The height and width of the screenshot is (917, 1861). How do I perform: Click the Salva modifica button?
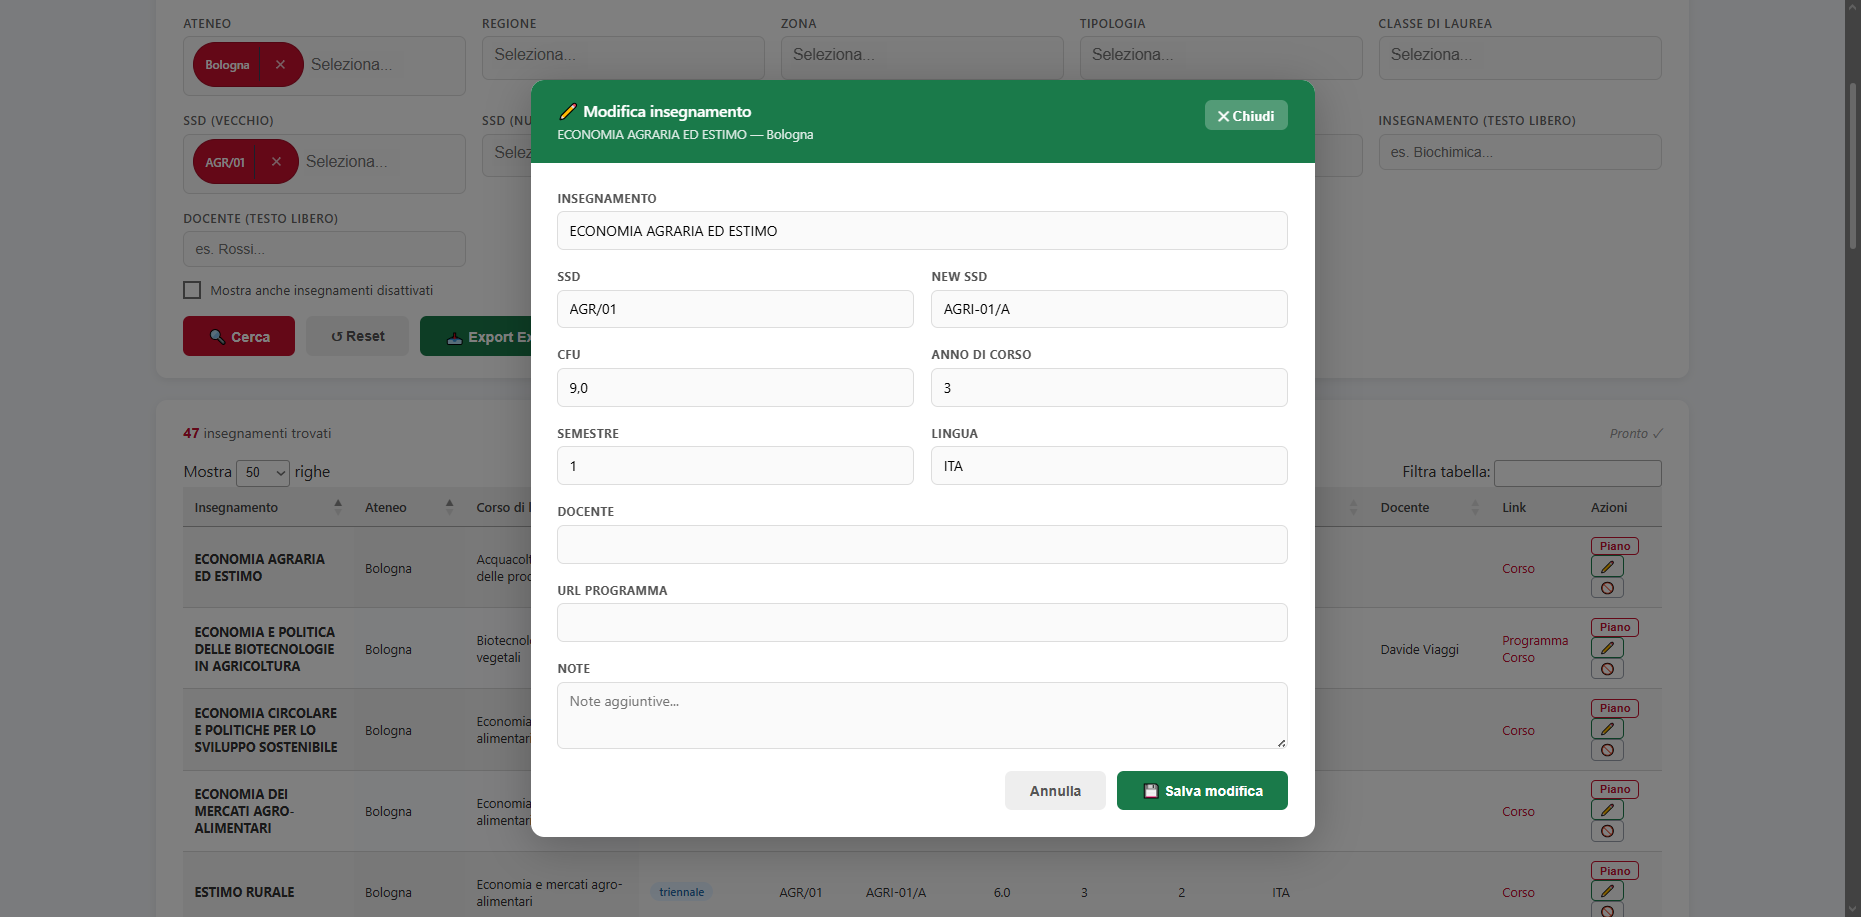(1202, 791)
